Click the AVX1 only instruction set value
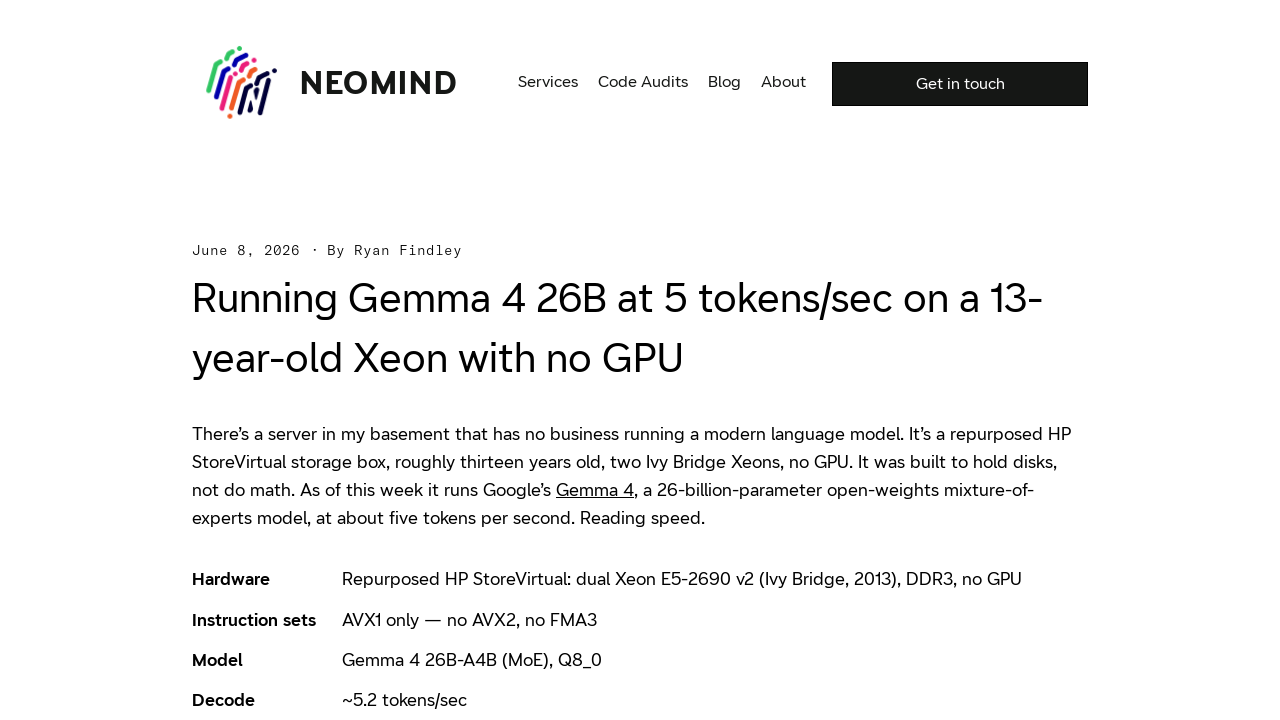The image size is (1280, 720). [x=469, y=620]
